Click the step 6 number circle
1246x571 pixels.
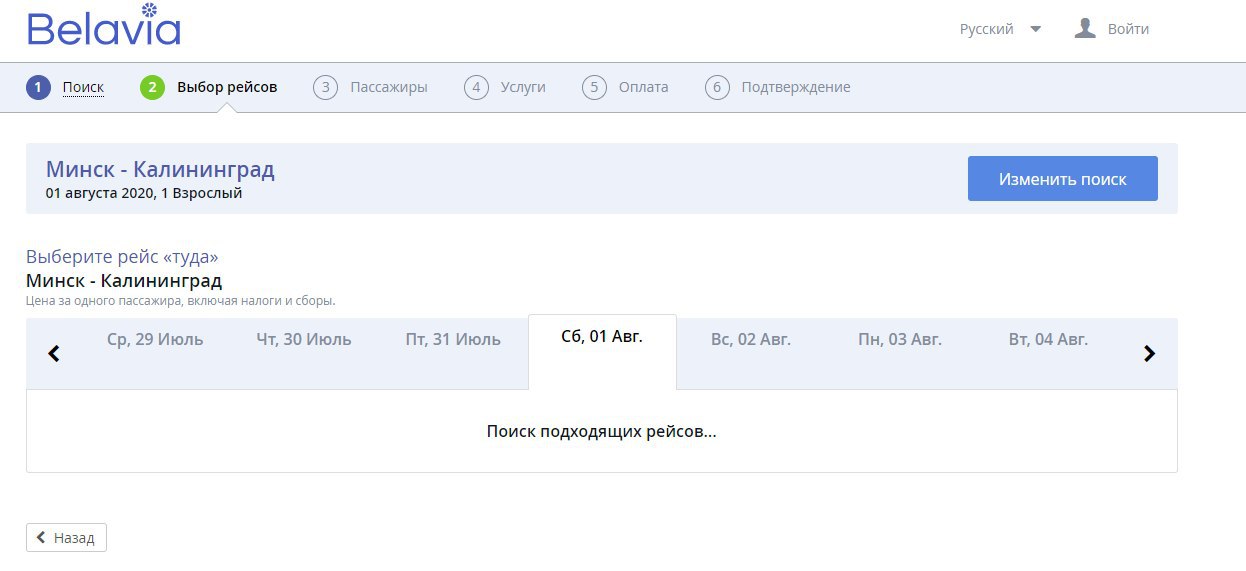[717, 87]
